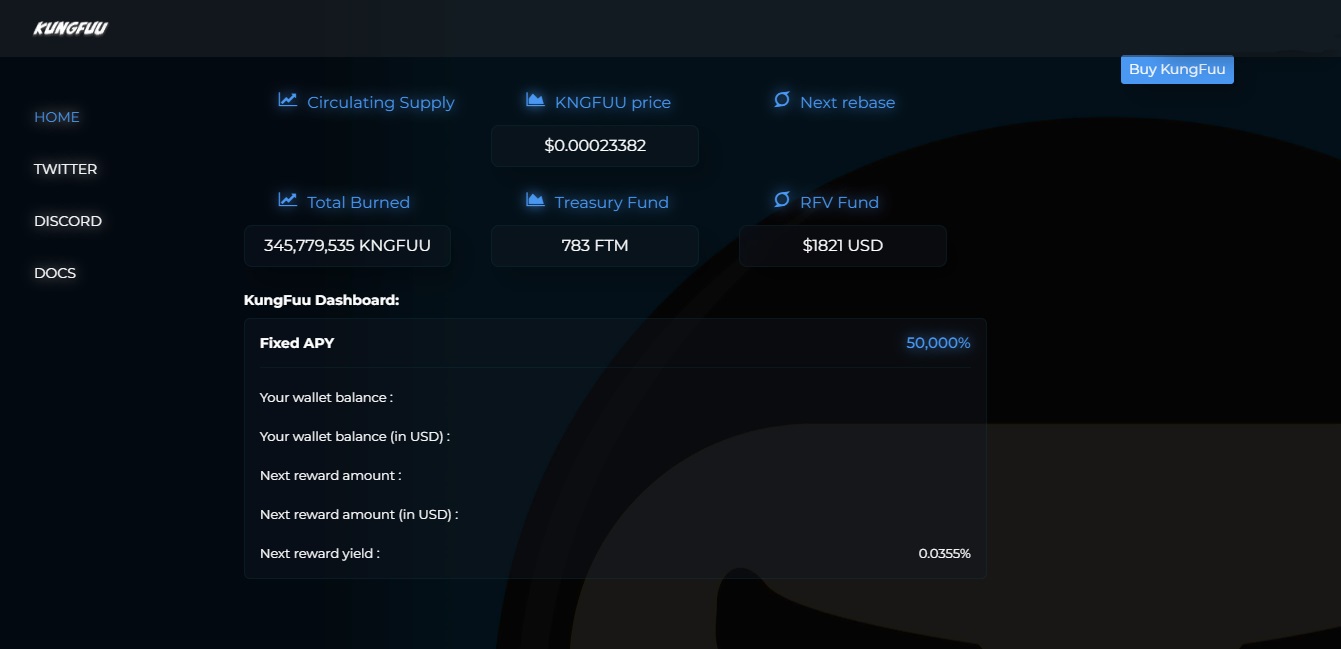Click the 'Next reward amount :' row

615,475
